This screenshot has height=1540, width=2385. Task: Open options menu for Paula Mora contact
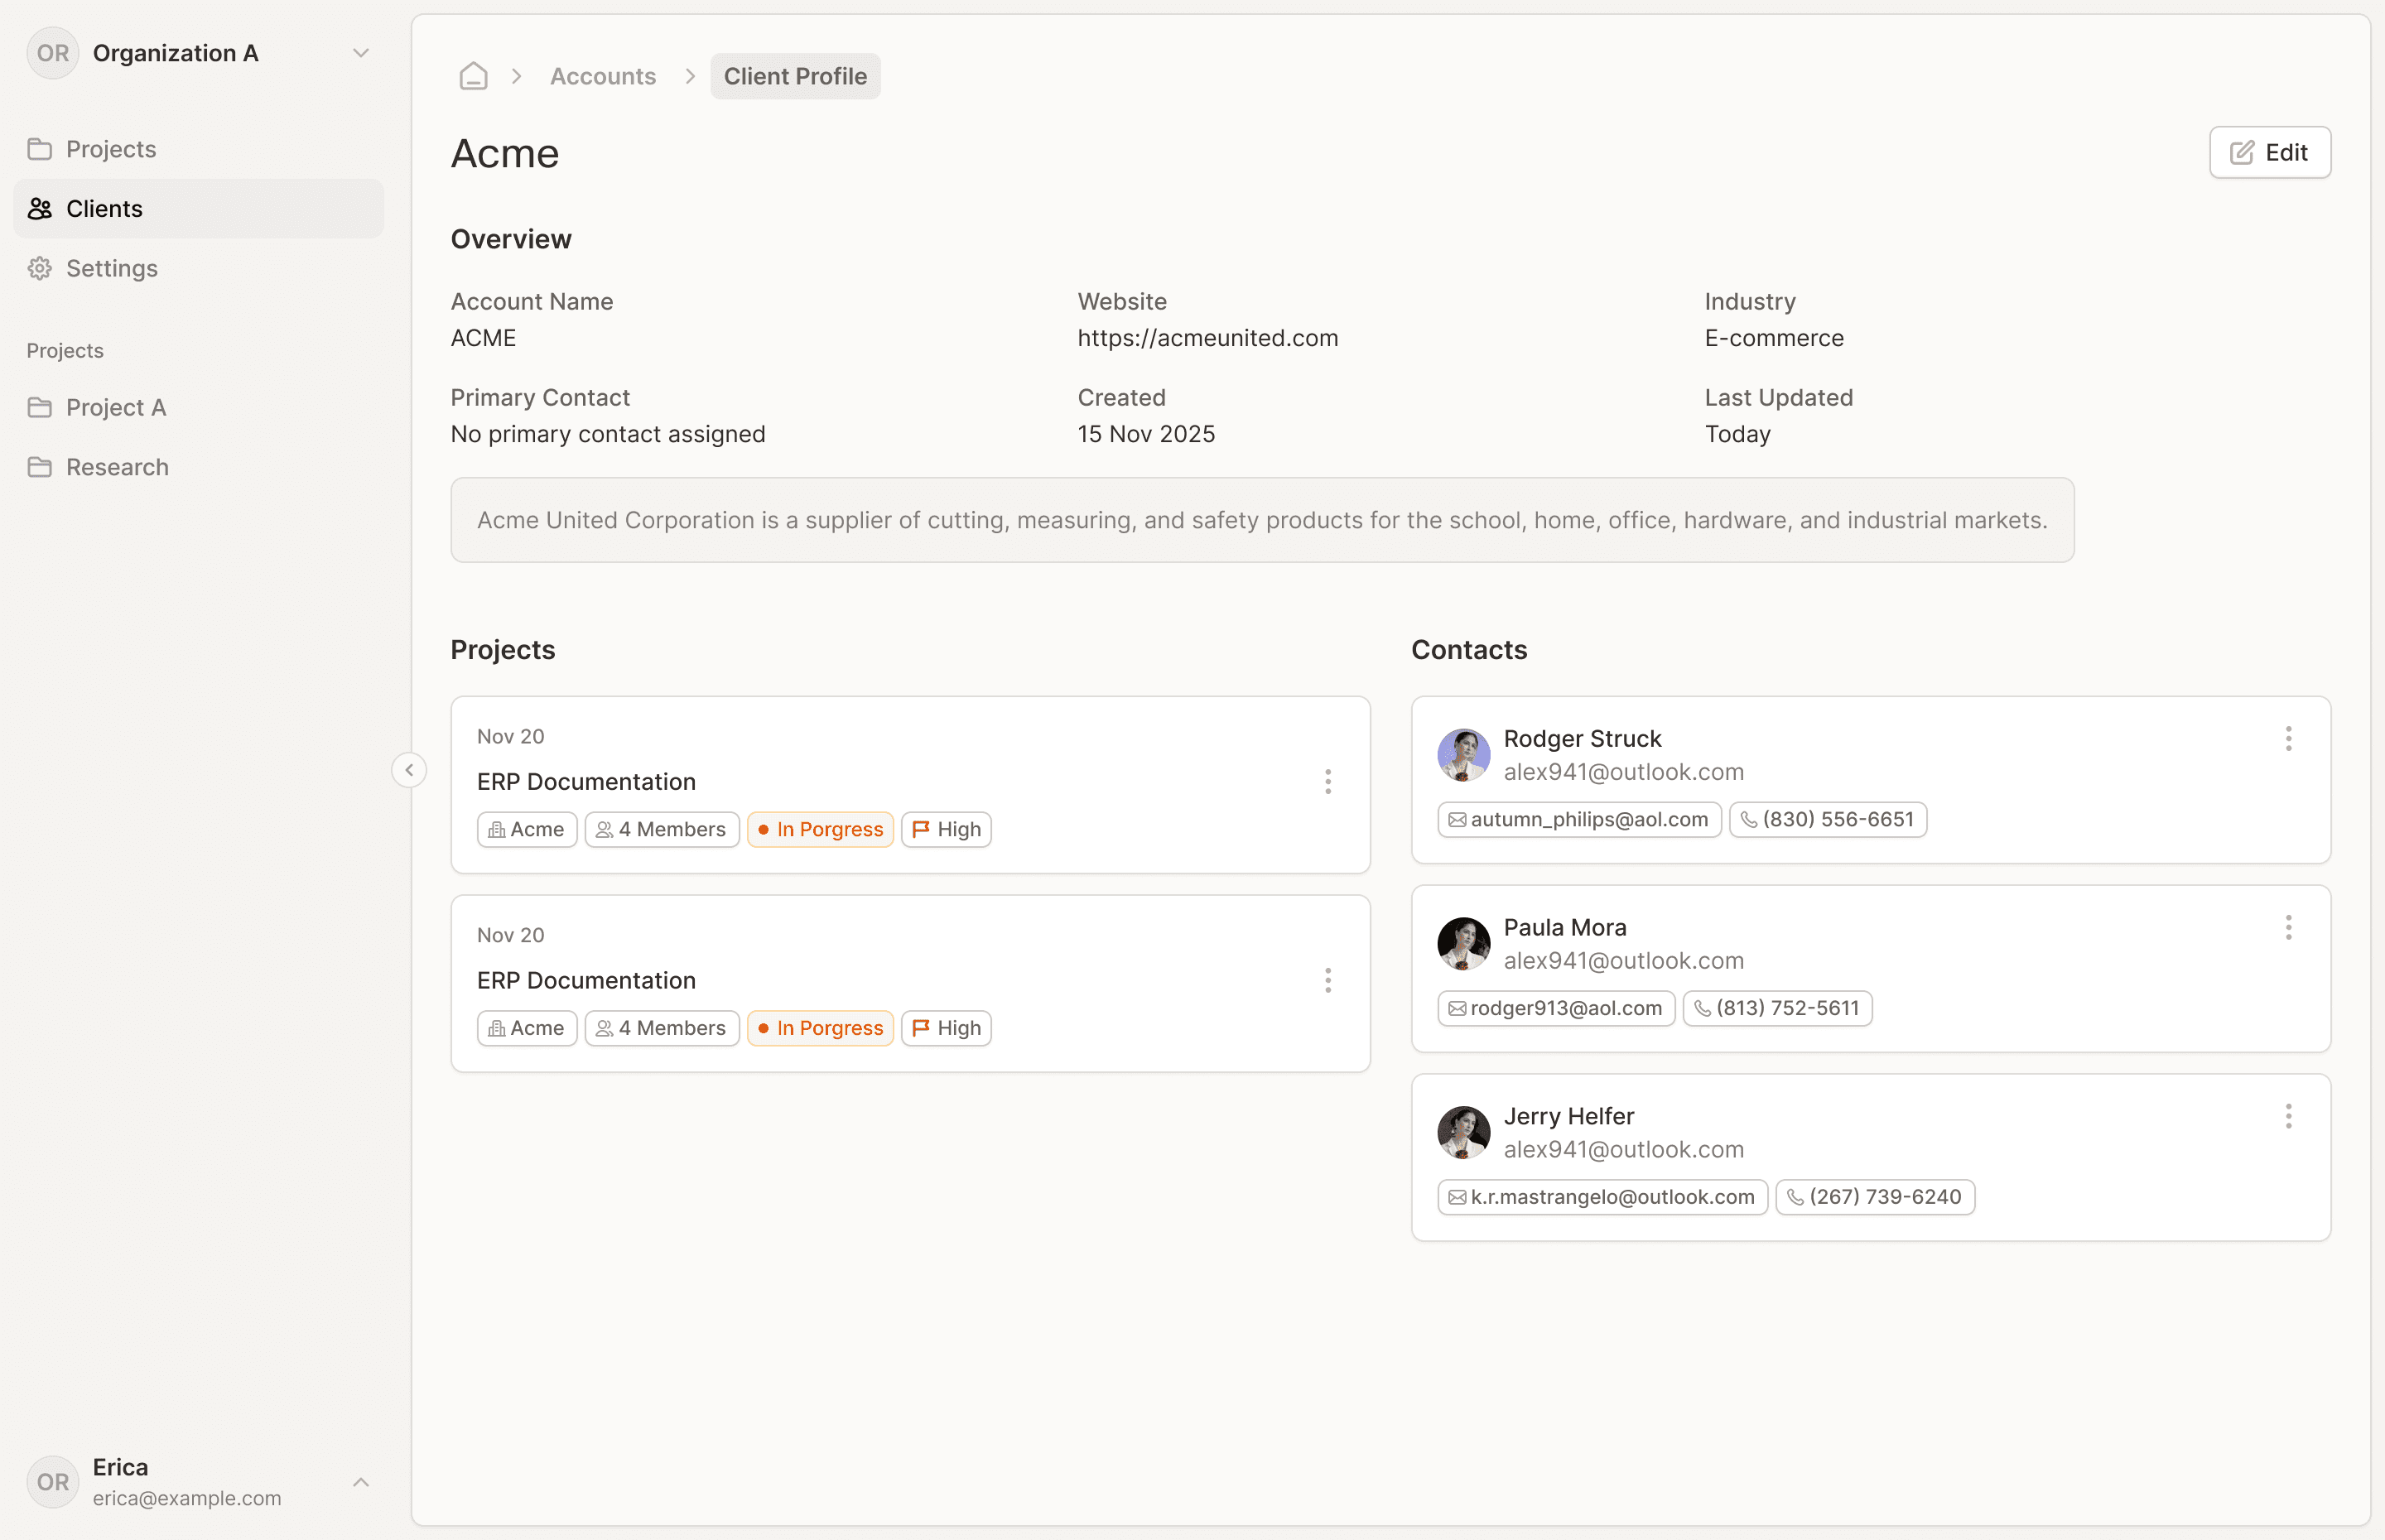click(x=2288, y=928)
